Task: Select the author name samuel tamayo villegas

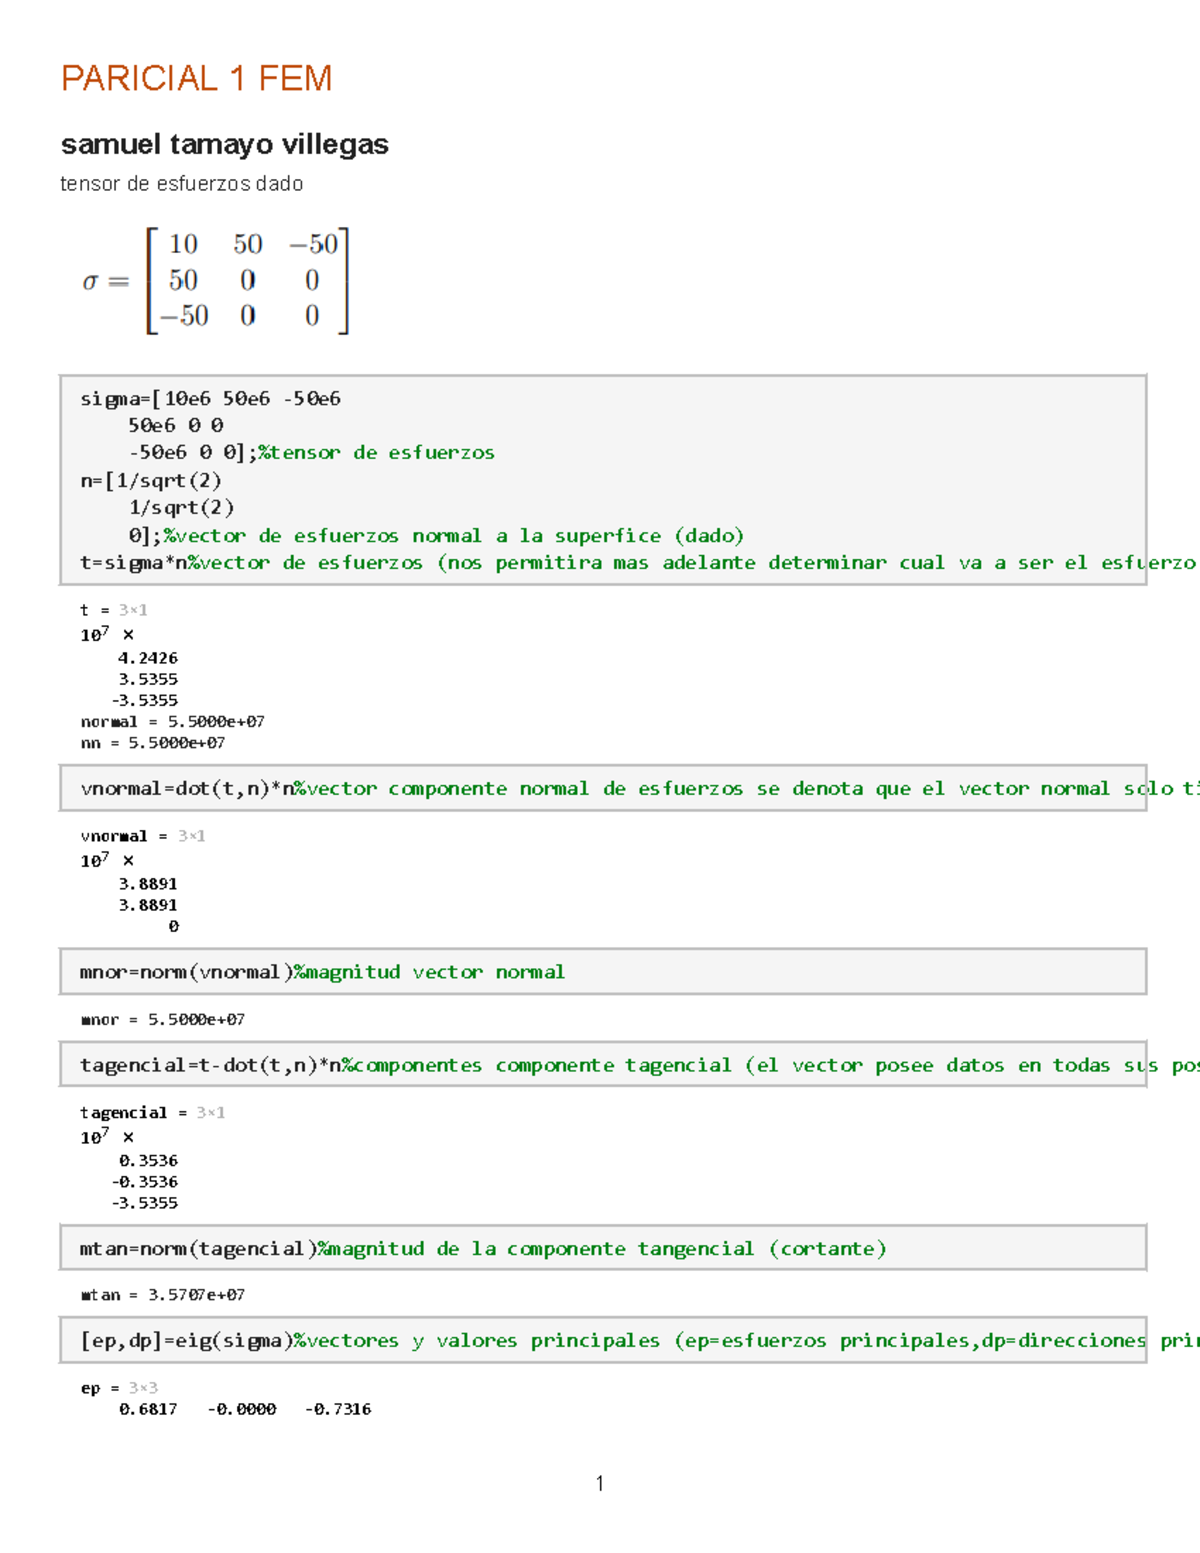Action: point(224,144)
